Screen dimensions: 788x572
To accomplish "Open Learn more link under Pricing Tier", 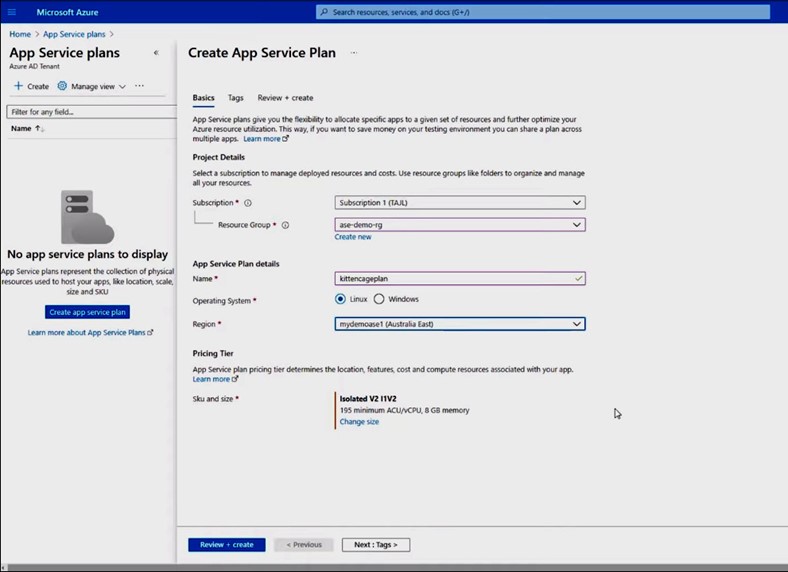I will [x=215, y=379].
